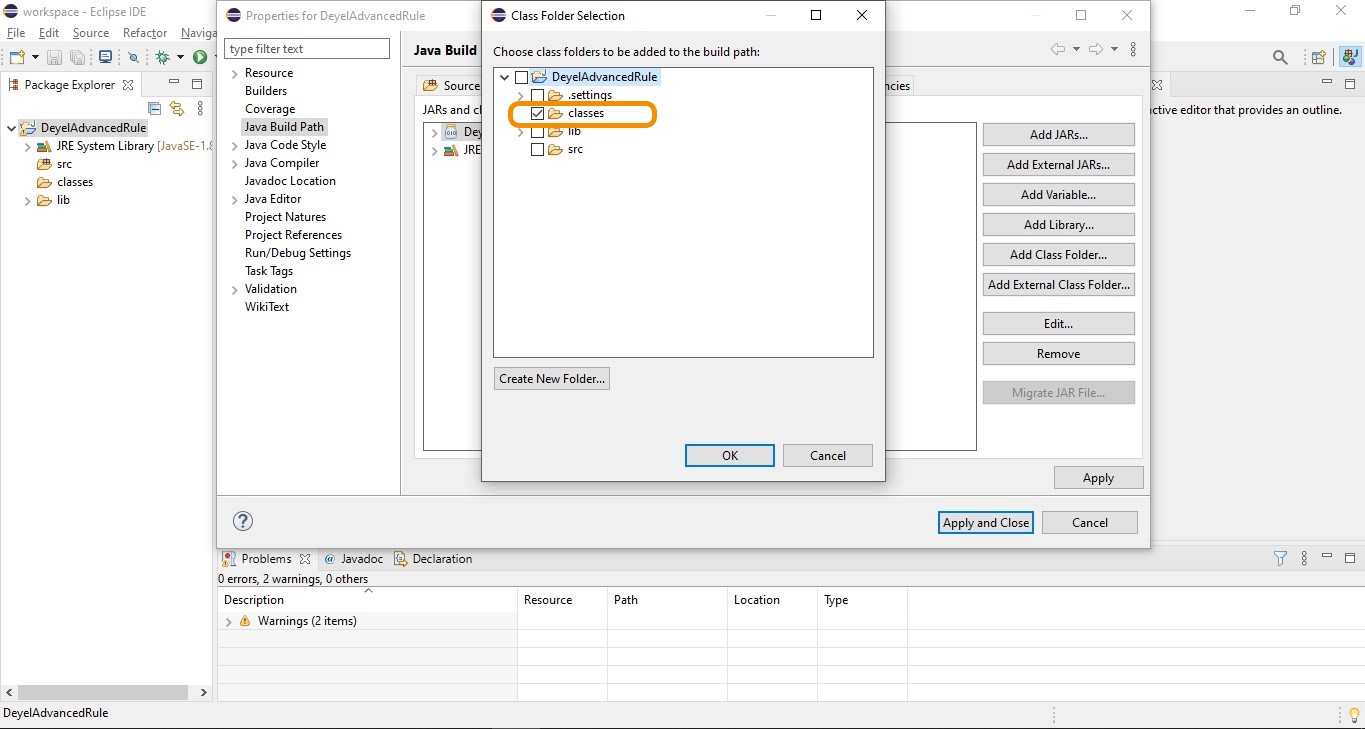
Task: Open a Terminal using the monitor icon
Action: click(105, 58)
